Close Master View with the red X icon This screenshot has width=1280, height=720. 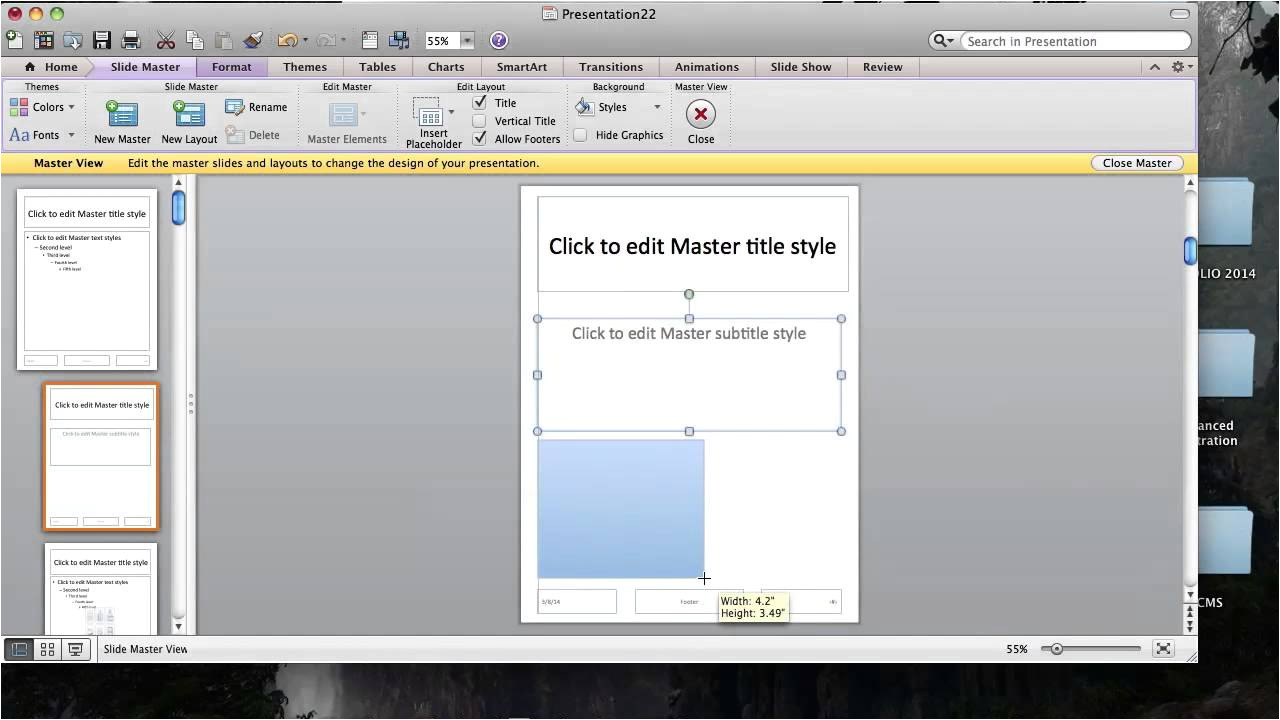[700, 114]
